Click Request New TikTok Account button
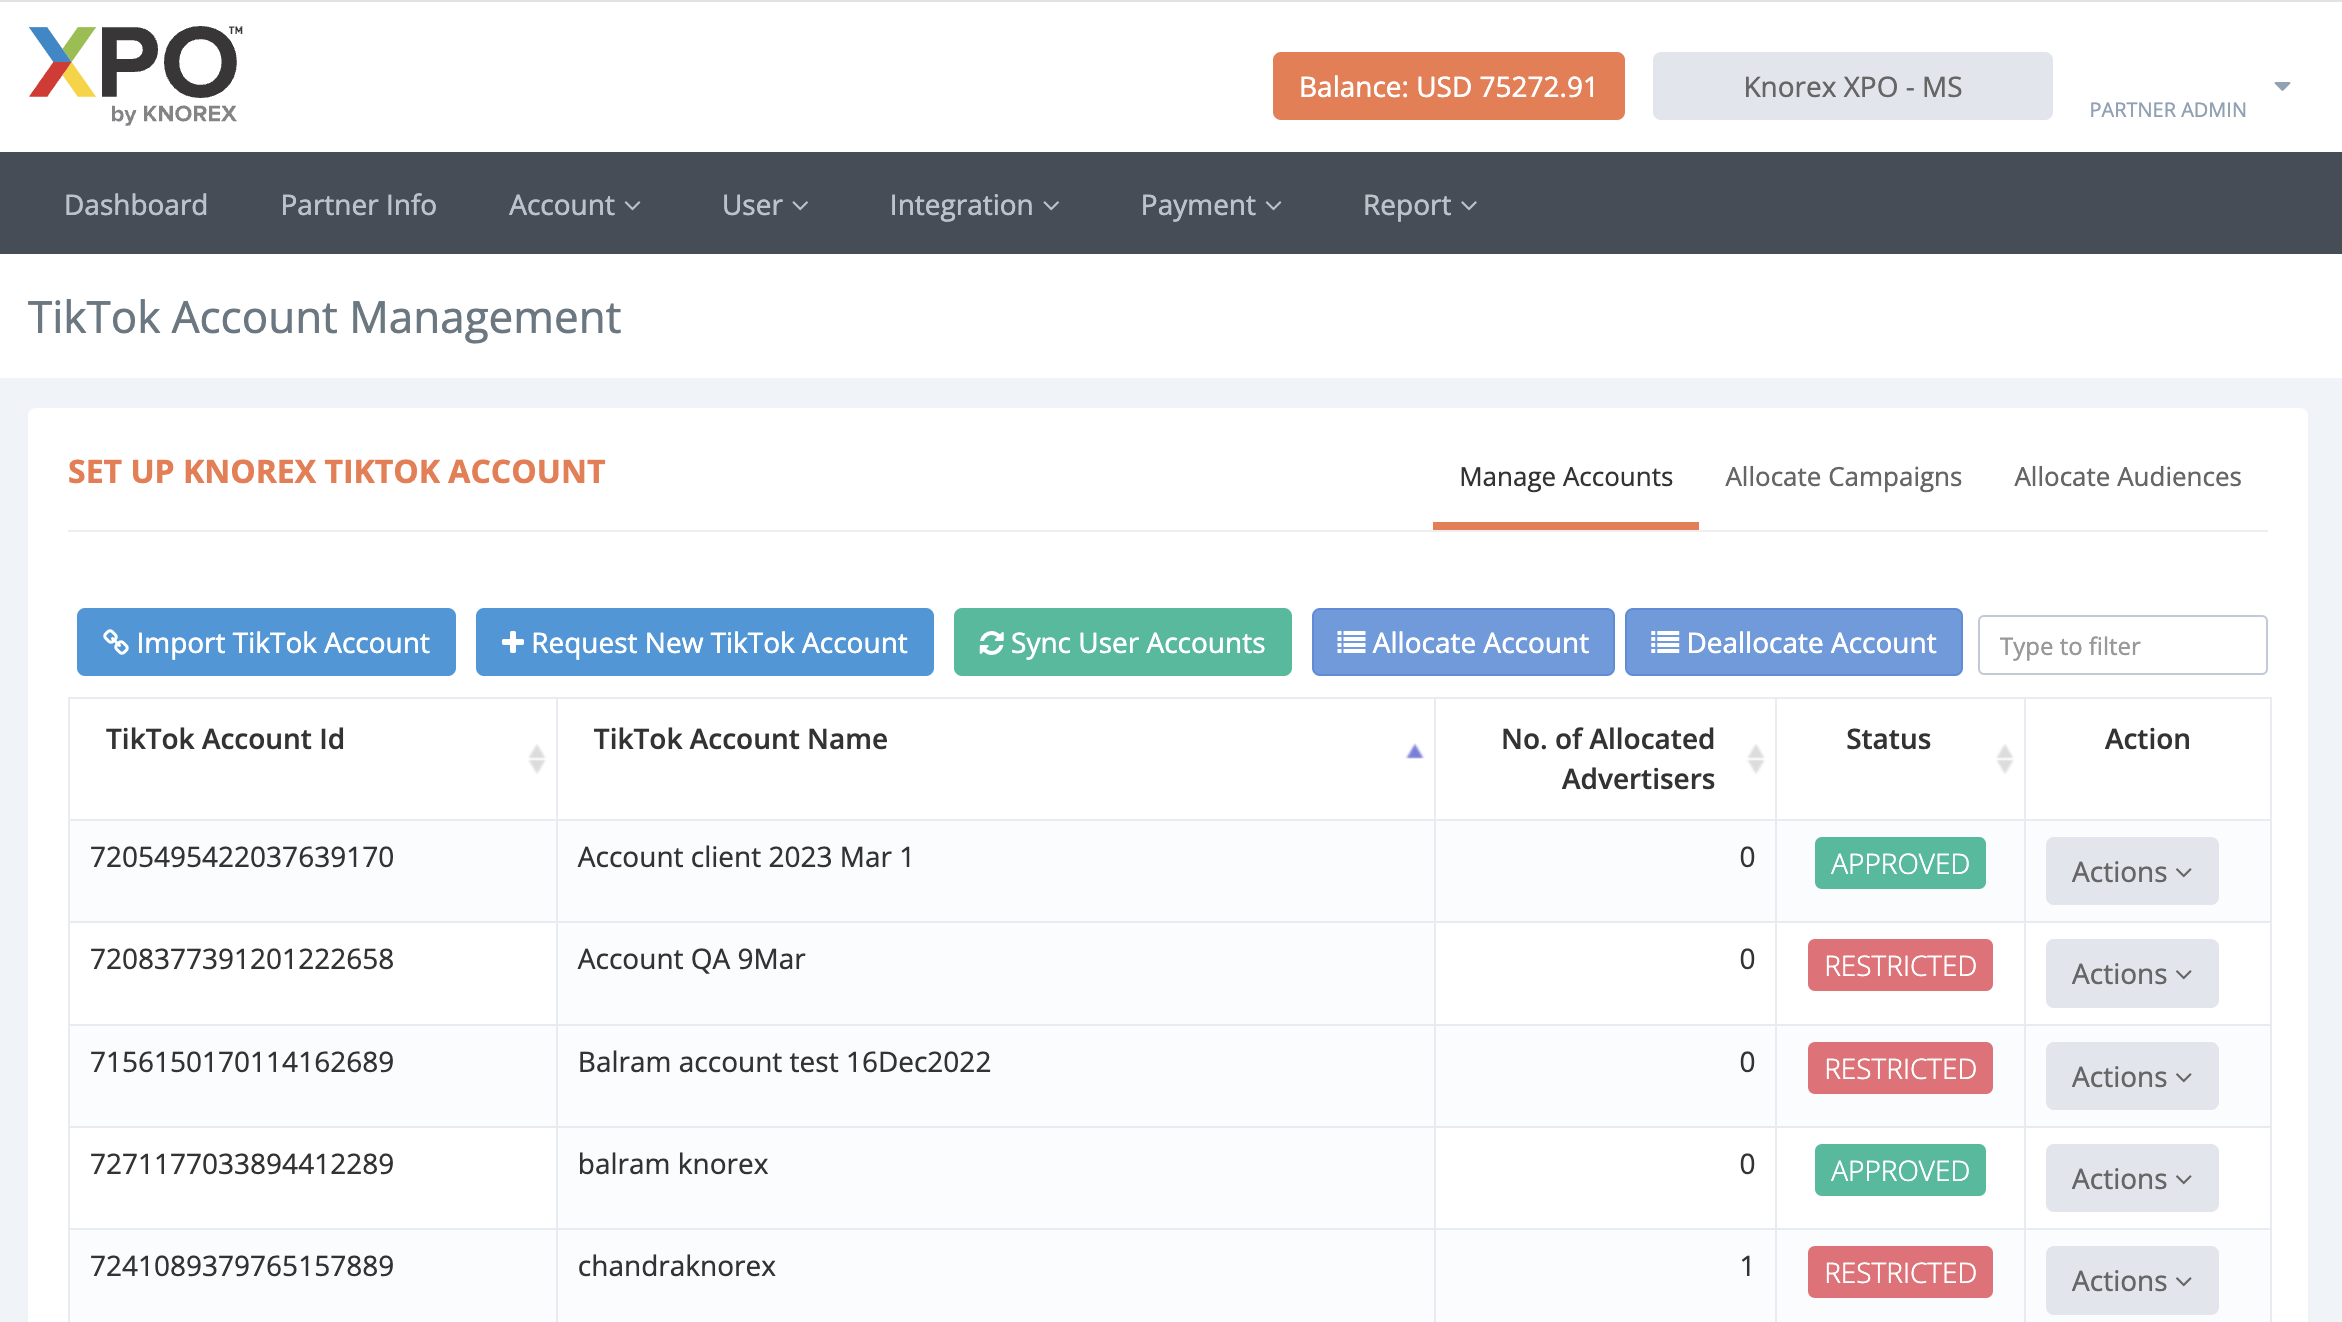The image size is (2342, 1322). (x=705, y=642)
